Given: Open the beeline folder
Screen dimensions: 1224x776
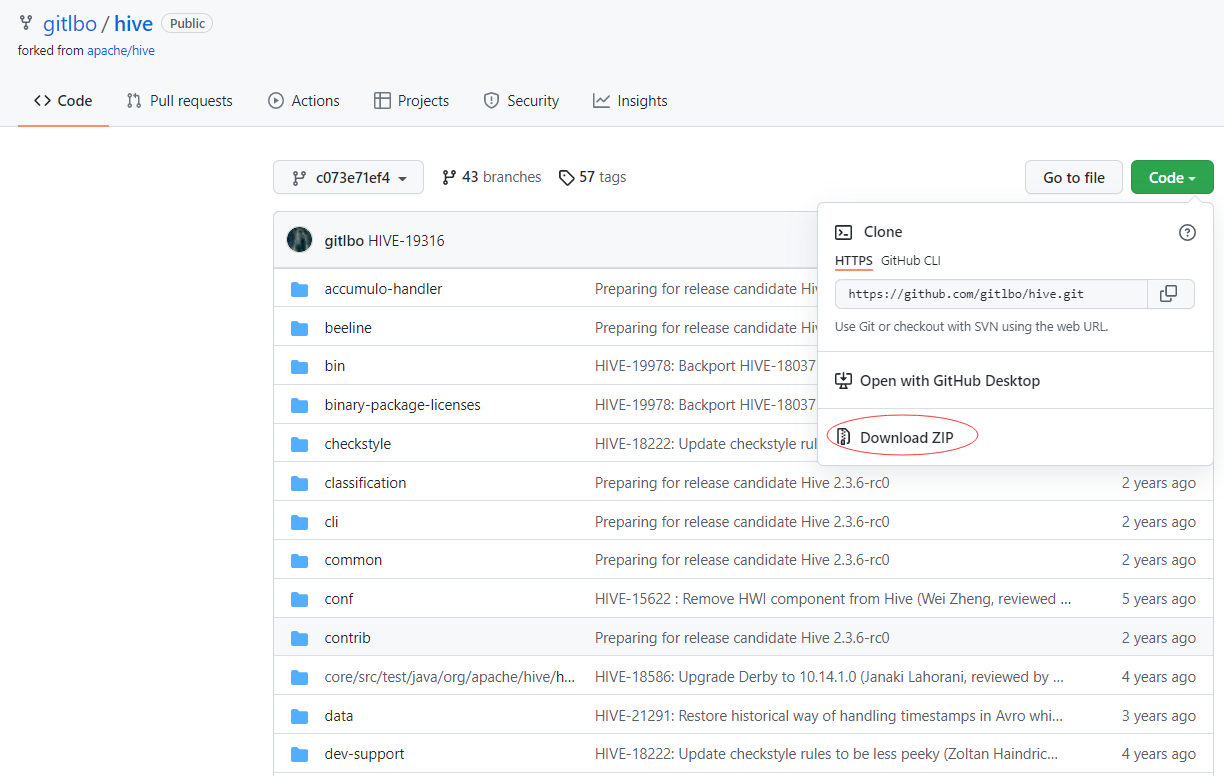Looking at the screenshot, I should pos(348,328).
